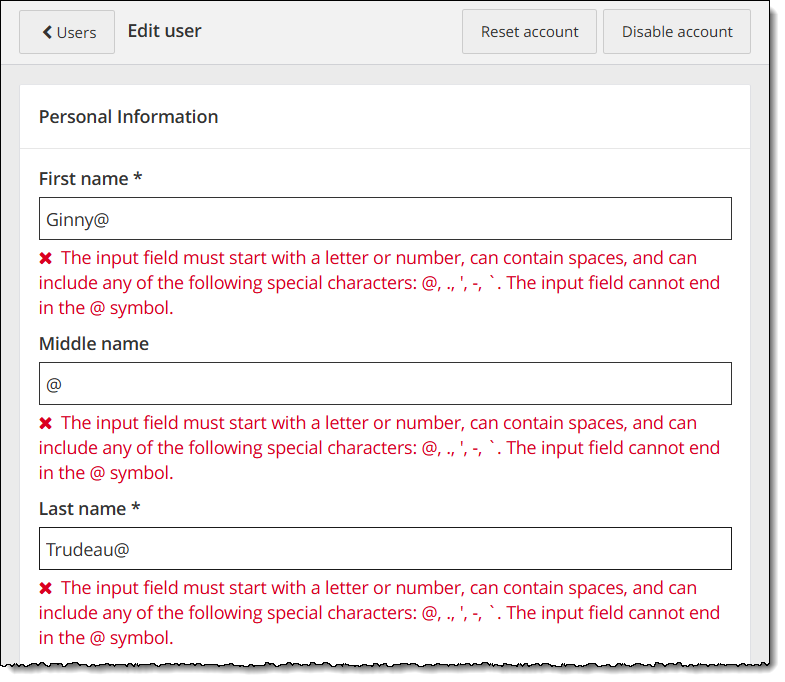Image resolution: width=785 pixels, height=682 pixels.
Task: Click the red X icon under First name
Action: click(x=46, y=258)
